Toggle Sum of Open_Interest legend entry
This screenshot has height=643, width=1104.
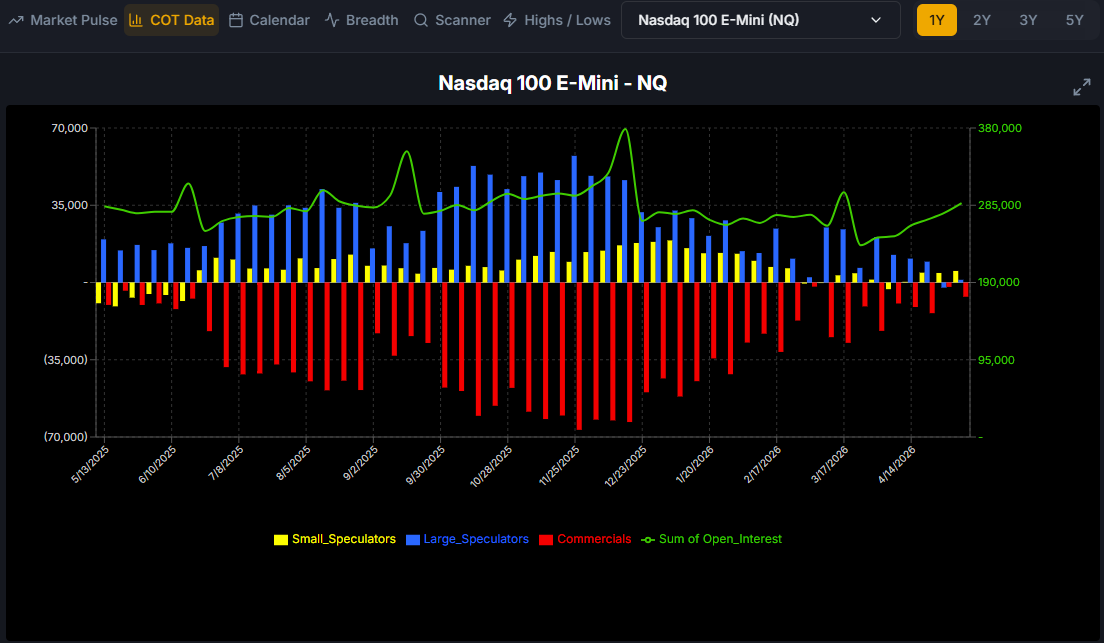(711, 539)
